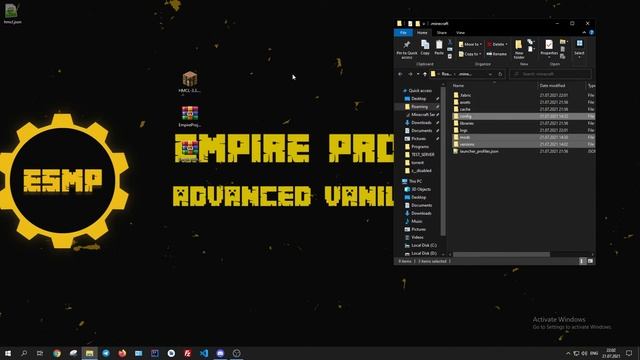Screen dimensions: 640x360
Task: Switch to the Share ribbon tab
Action: pos(442,33)
